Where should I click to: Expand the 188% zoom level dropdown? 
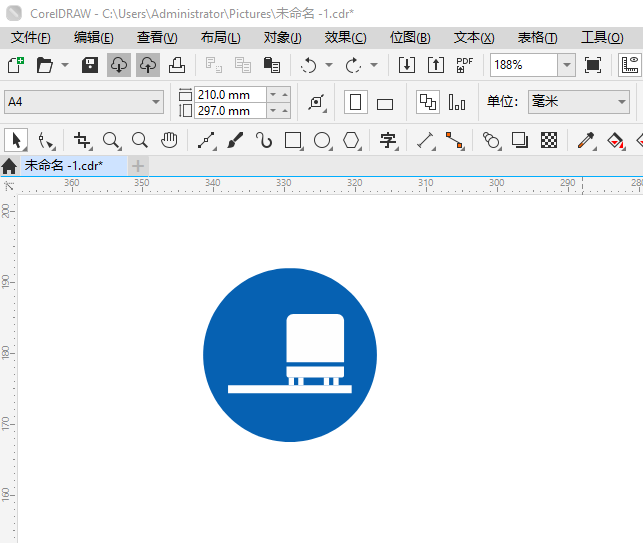coord(566,65)
